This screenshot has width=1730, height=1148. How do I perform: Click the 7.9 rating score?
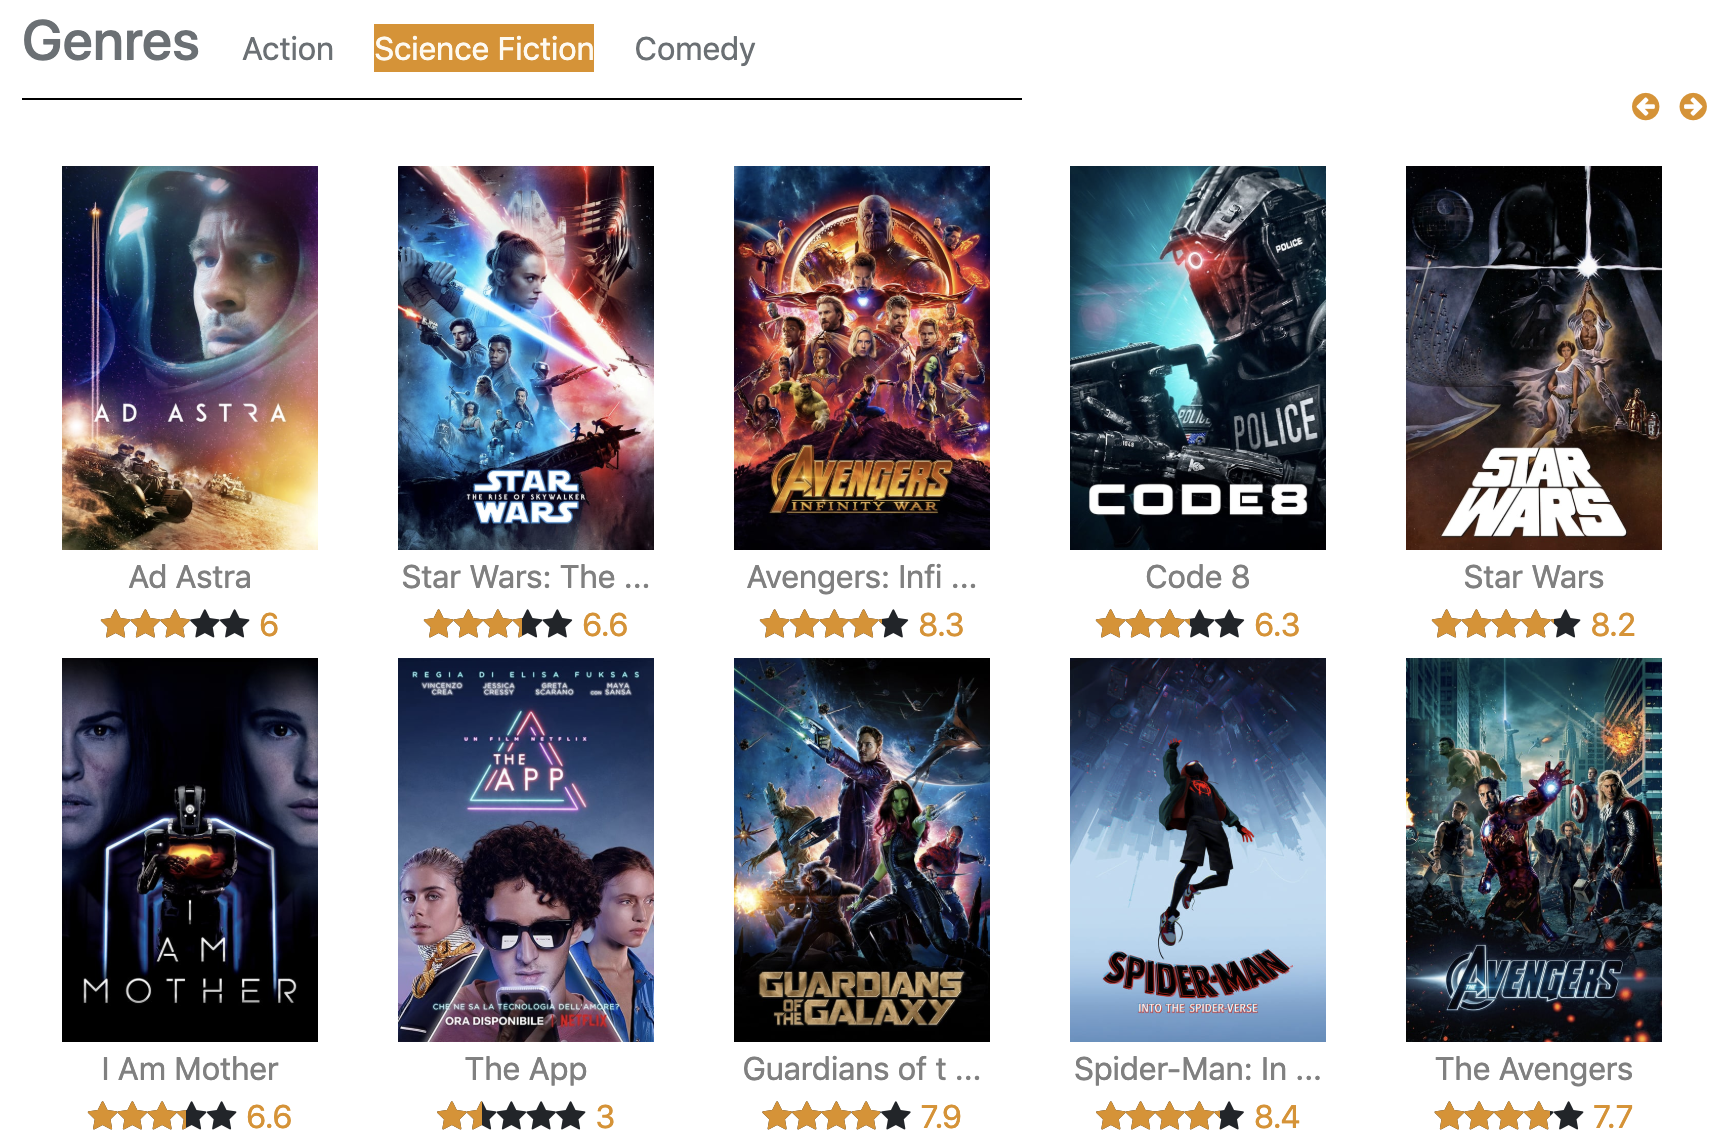[x=941, y=1117]
